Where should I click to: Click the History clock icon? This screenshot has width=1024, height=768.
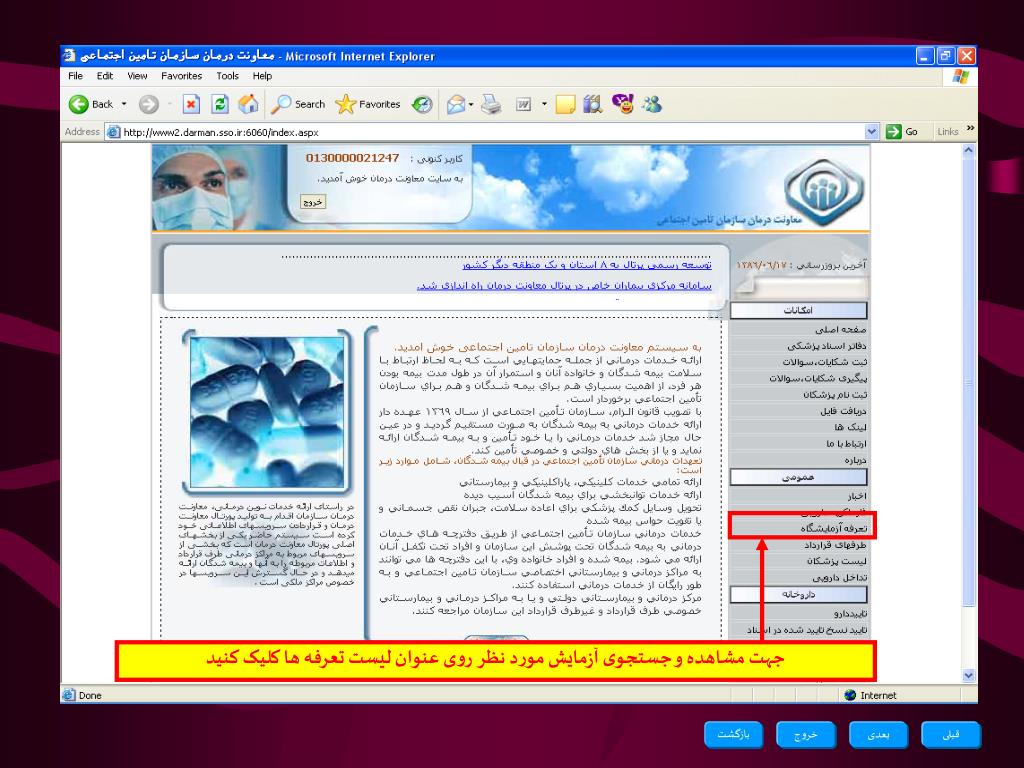[x=422, y=104]
